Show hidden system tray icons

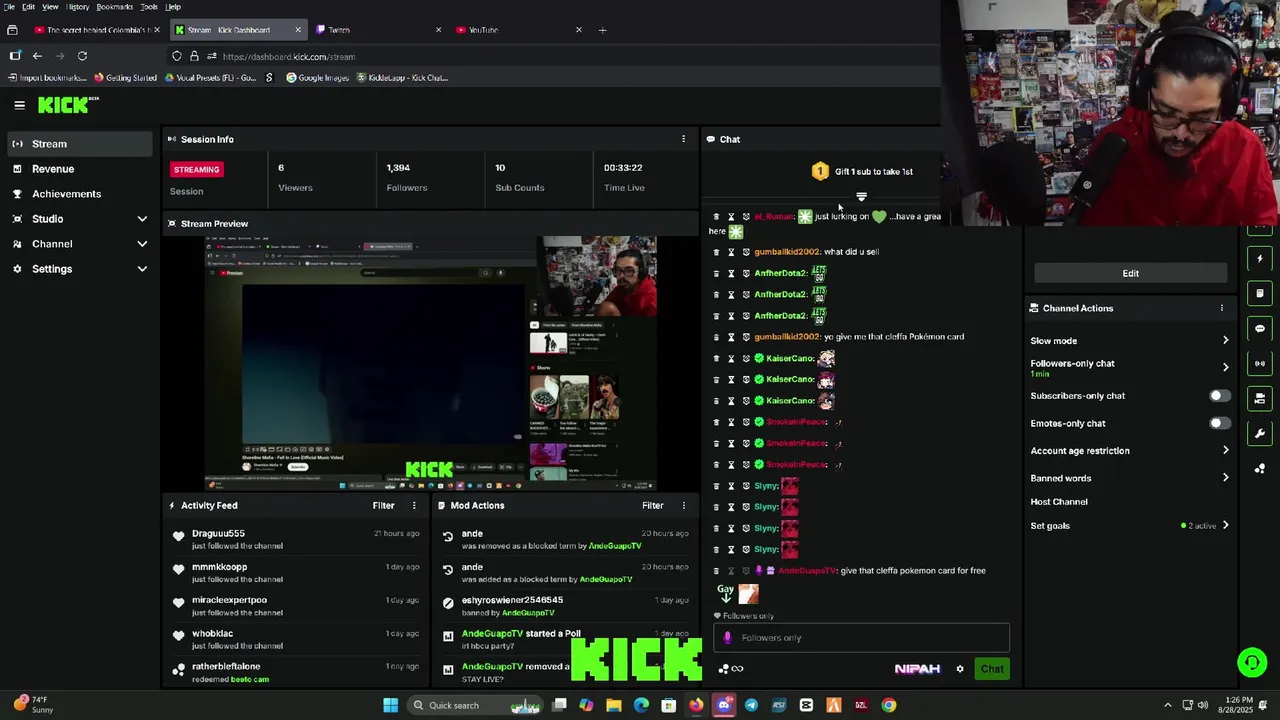pyautogui.click(x=1167, y=705)
